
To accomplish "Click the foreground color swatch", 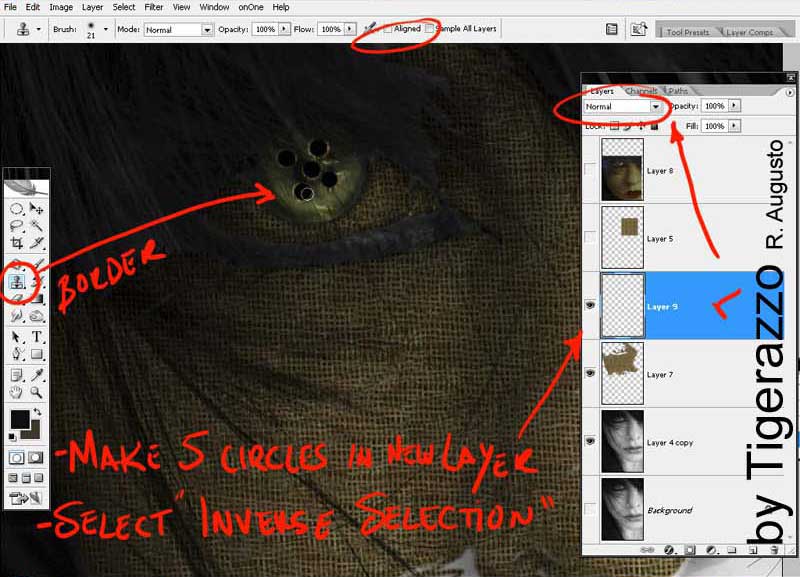I will (x=19, y=419).
